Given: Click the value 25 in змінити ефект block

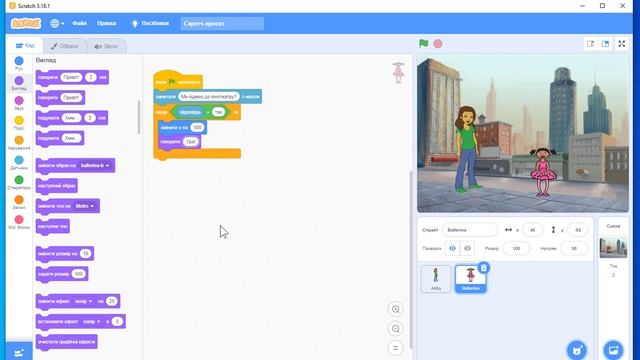Looking at the screenshot, I should click(111, 301).
